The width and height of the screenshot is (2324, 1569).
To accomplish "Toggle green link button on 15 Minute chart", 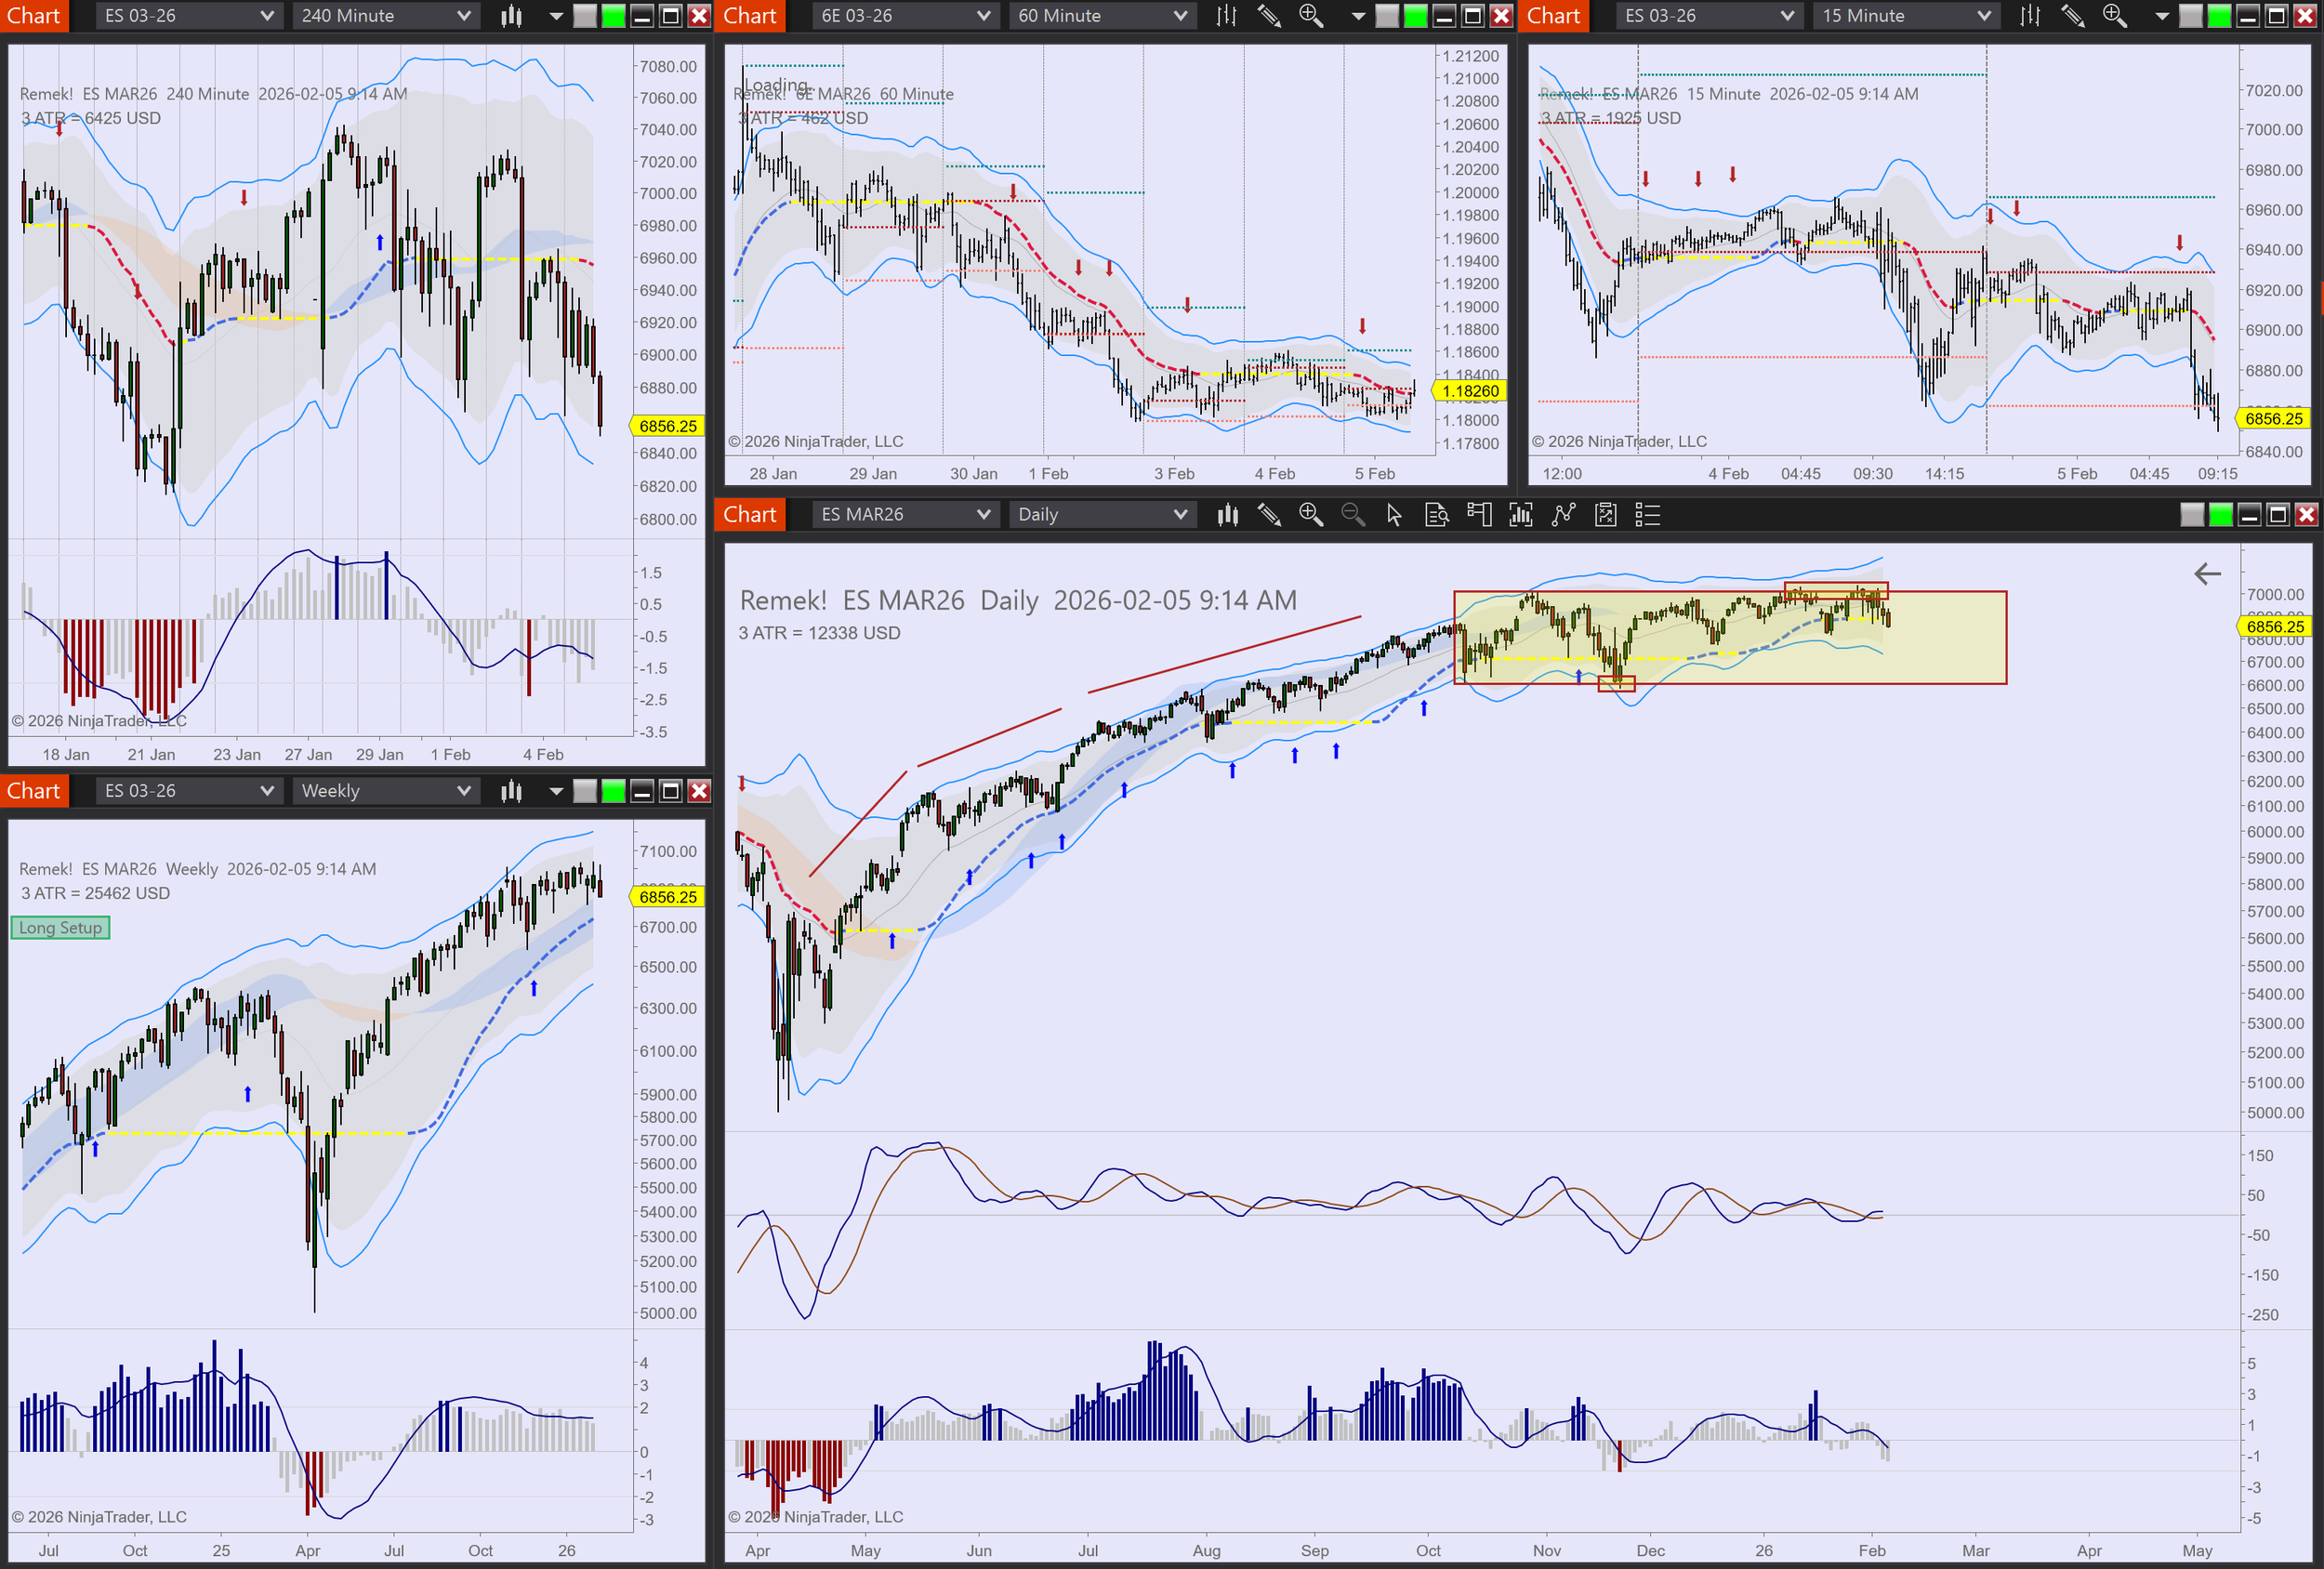I will click(2219, 16).
